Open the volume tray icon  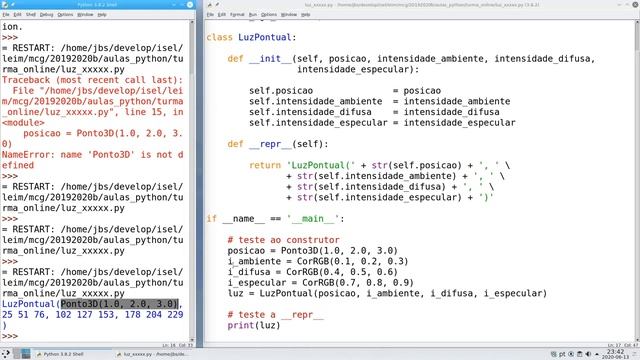(588, 354)
